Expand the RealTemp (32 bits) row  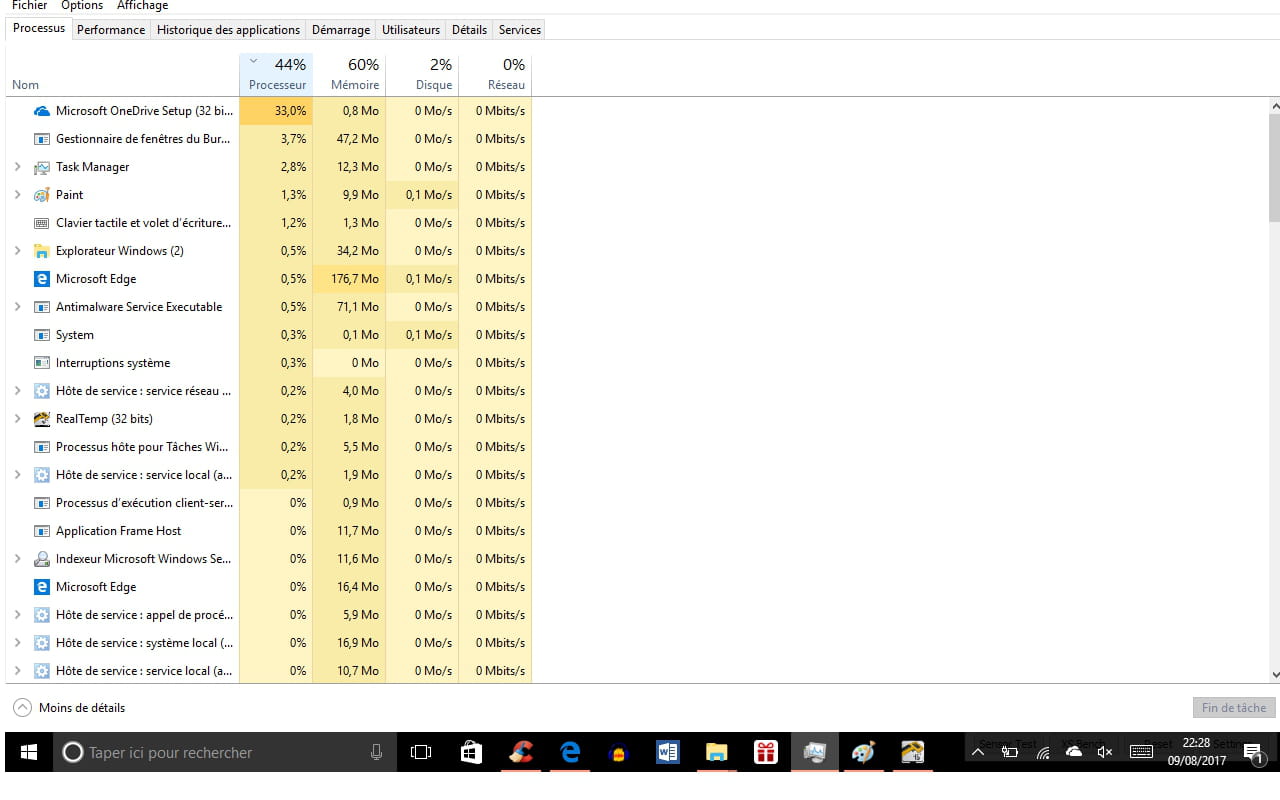[x=18, y=419]
